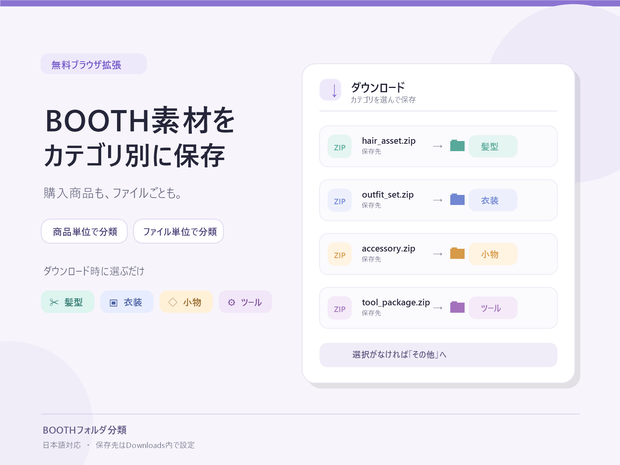Click the orange folder icon for accessory.zip
The width and height of the screenshot is (620, 465).
(457, 253)
